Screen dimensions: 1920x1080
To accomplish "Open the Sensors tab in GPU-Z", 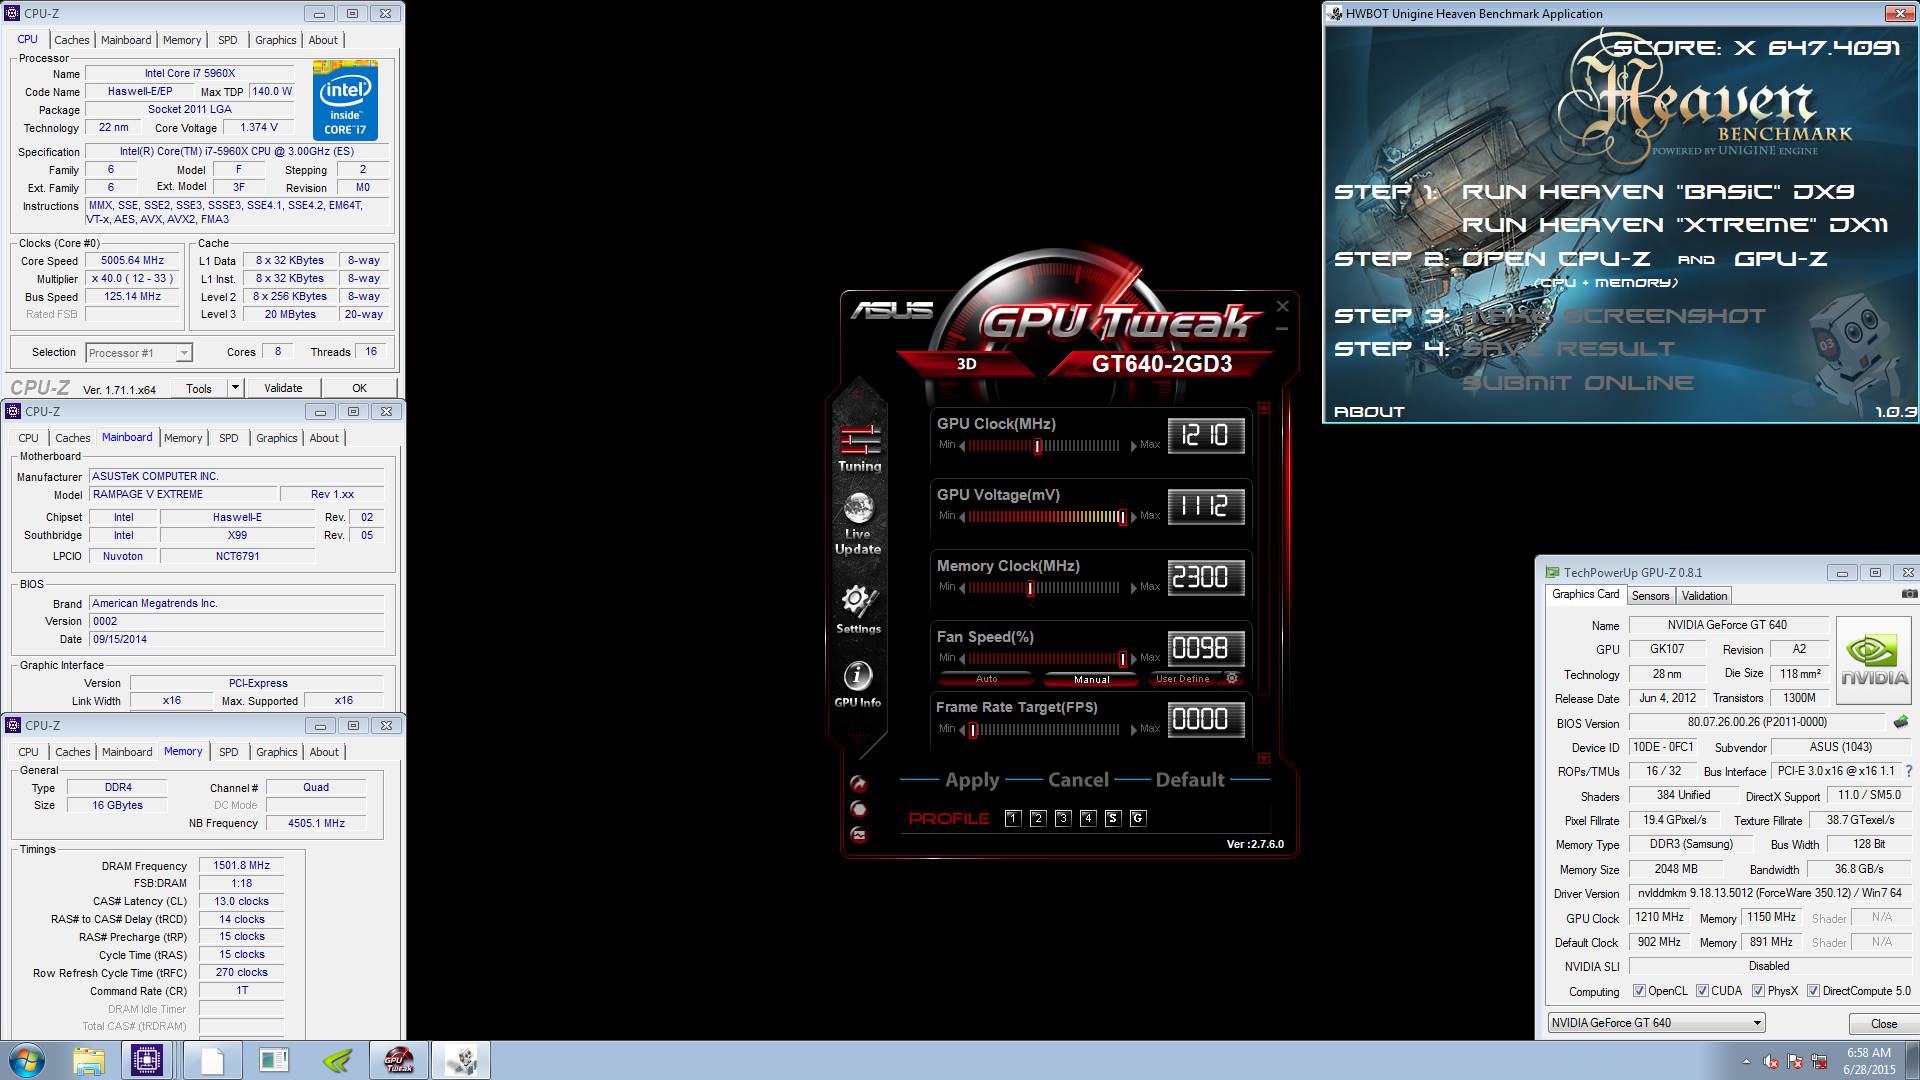I will (1650, 596).
